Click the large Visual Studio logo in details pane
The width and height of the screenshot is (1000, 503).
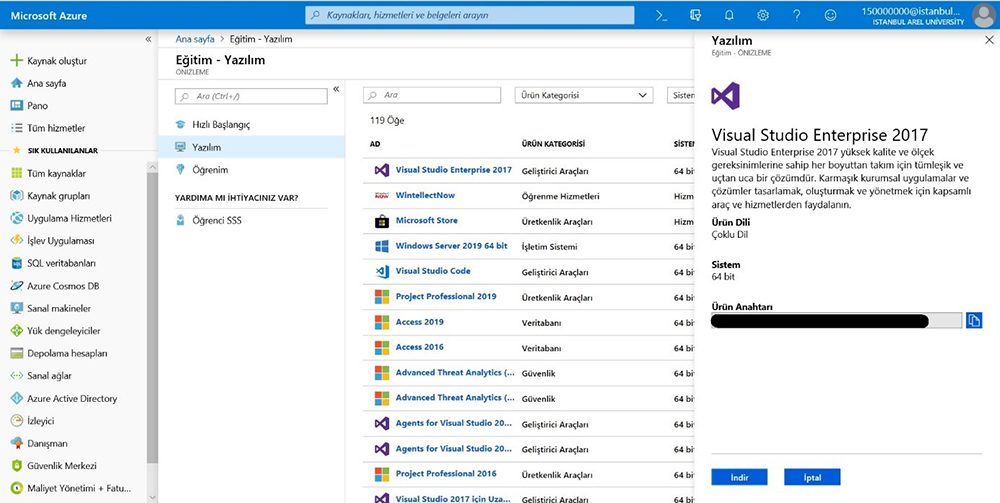tap(726, 96)
